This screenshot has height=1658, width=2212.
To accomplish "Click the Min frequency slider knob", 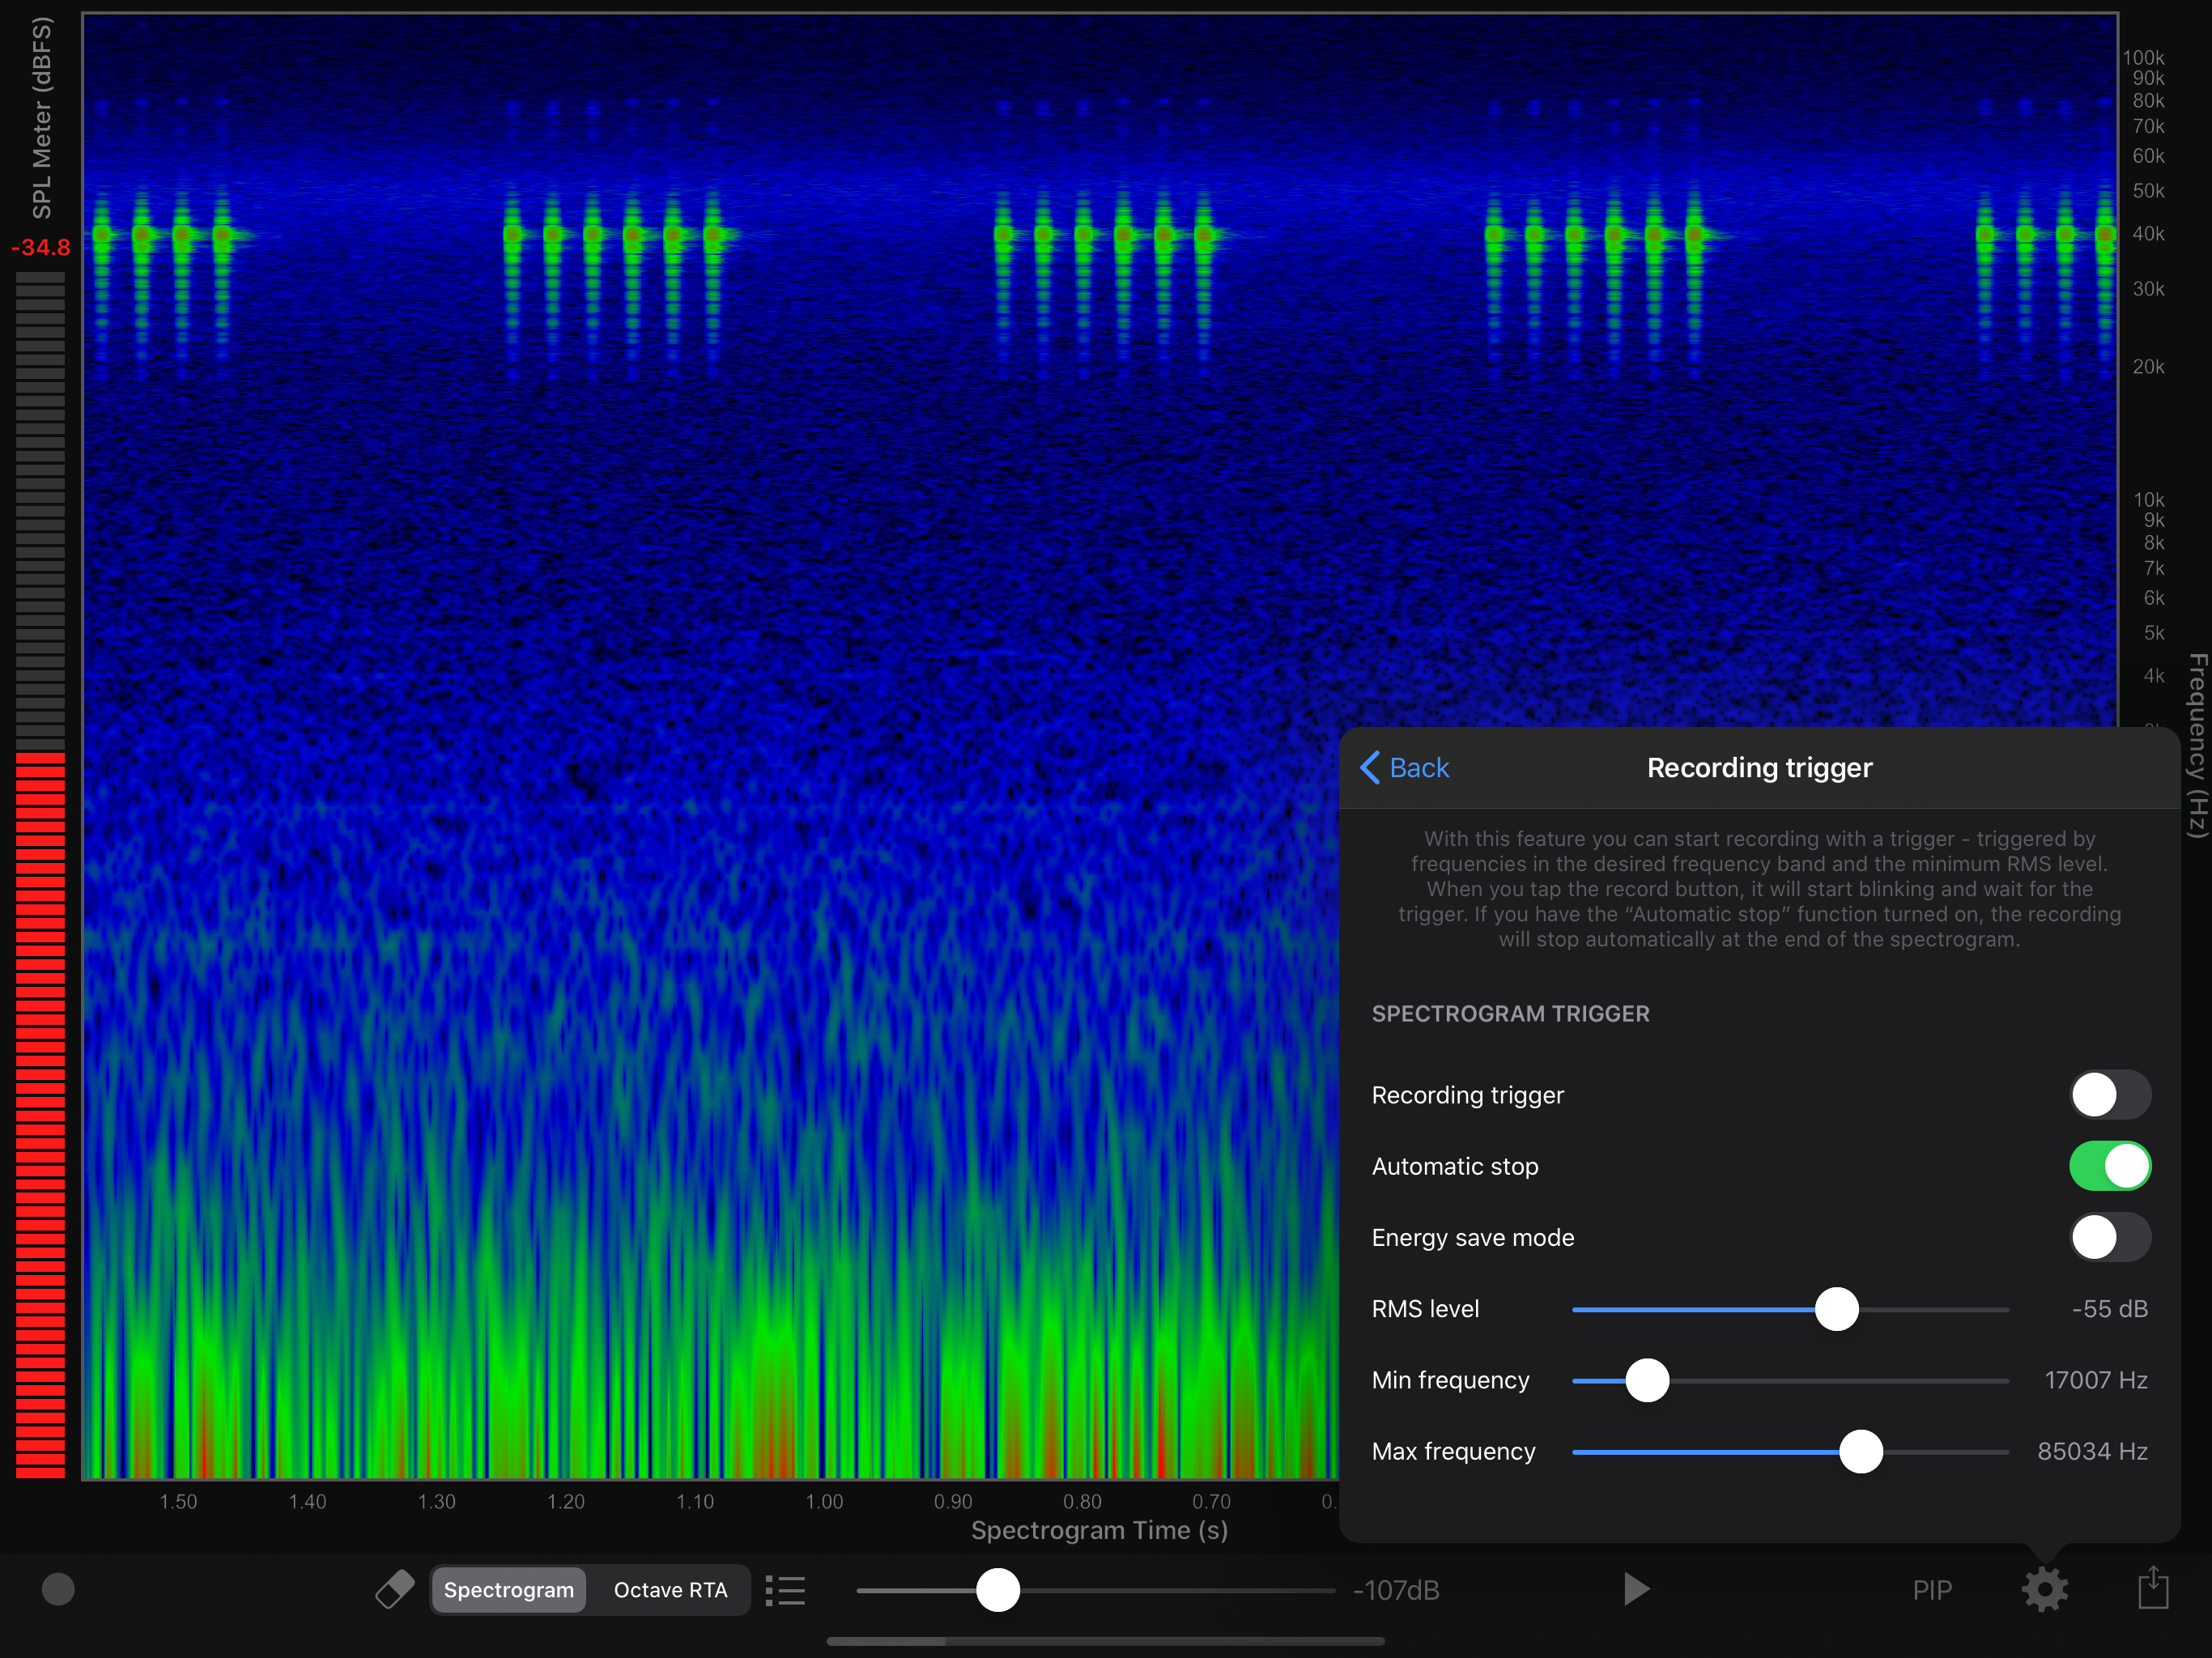I will click(x=1647, y=1380).
